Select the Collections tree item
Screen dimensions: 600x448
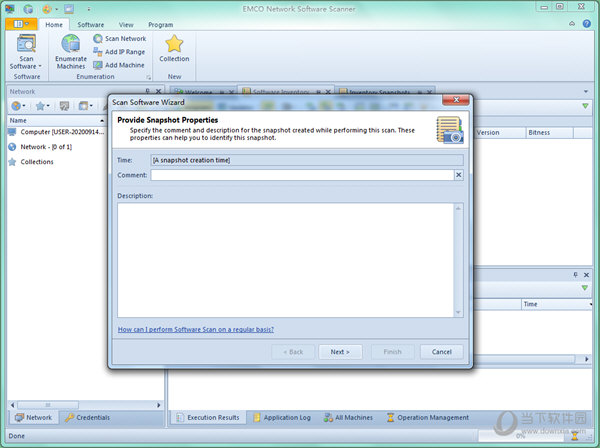tap(31, 162)
